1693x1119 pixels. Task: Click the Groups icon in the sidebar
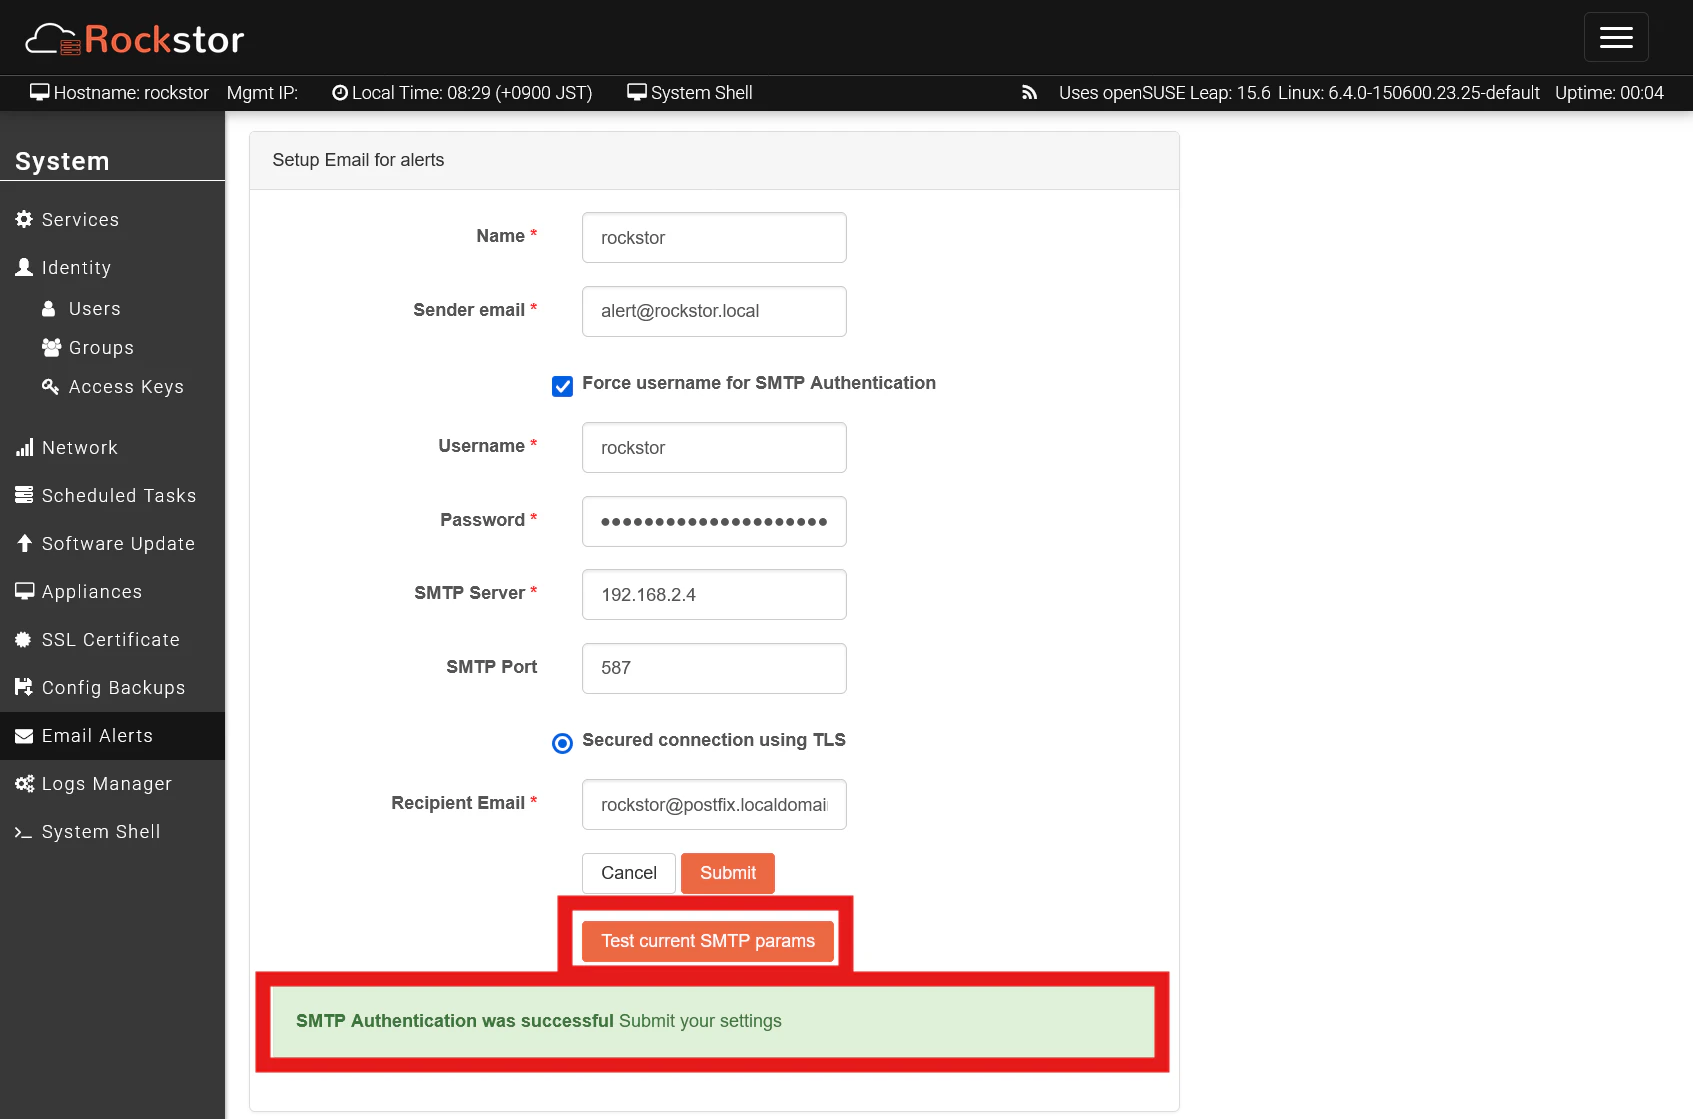coord(51,347)
